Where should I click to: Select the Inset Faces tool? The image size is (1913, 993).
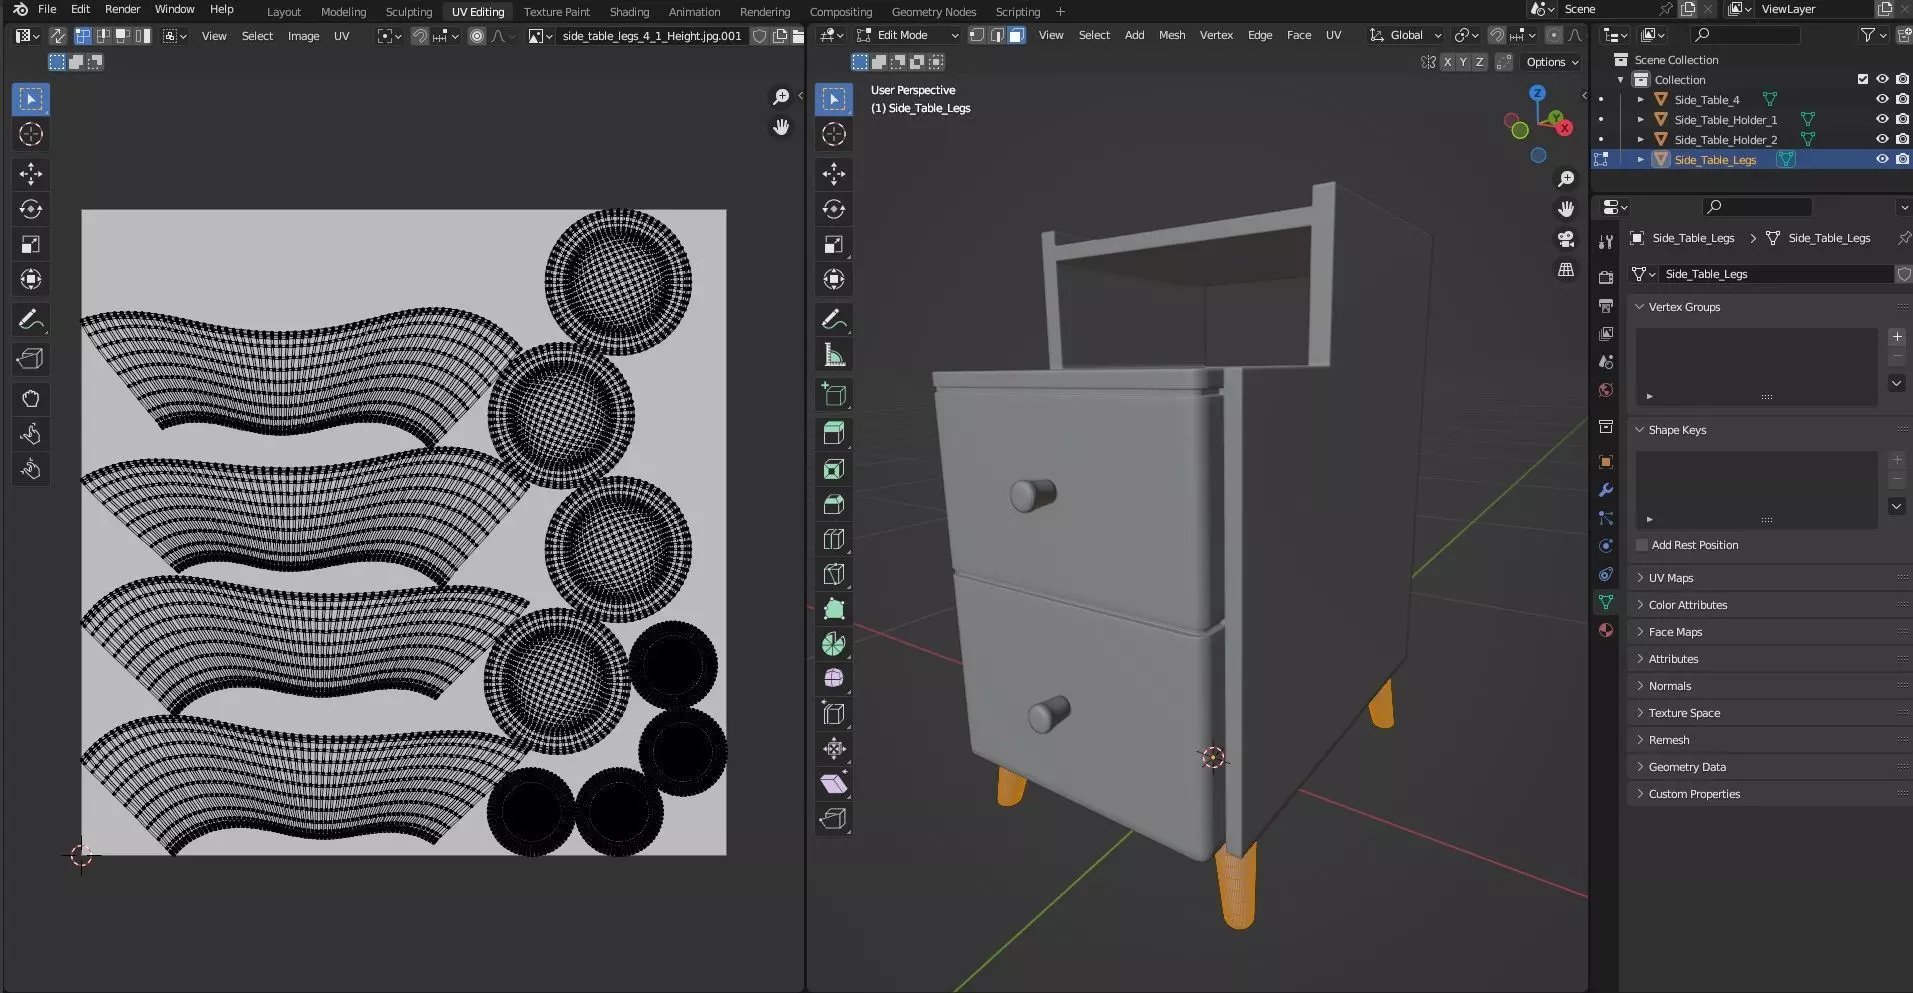(834, 469)
